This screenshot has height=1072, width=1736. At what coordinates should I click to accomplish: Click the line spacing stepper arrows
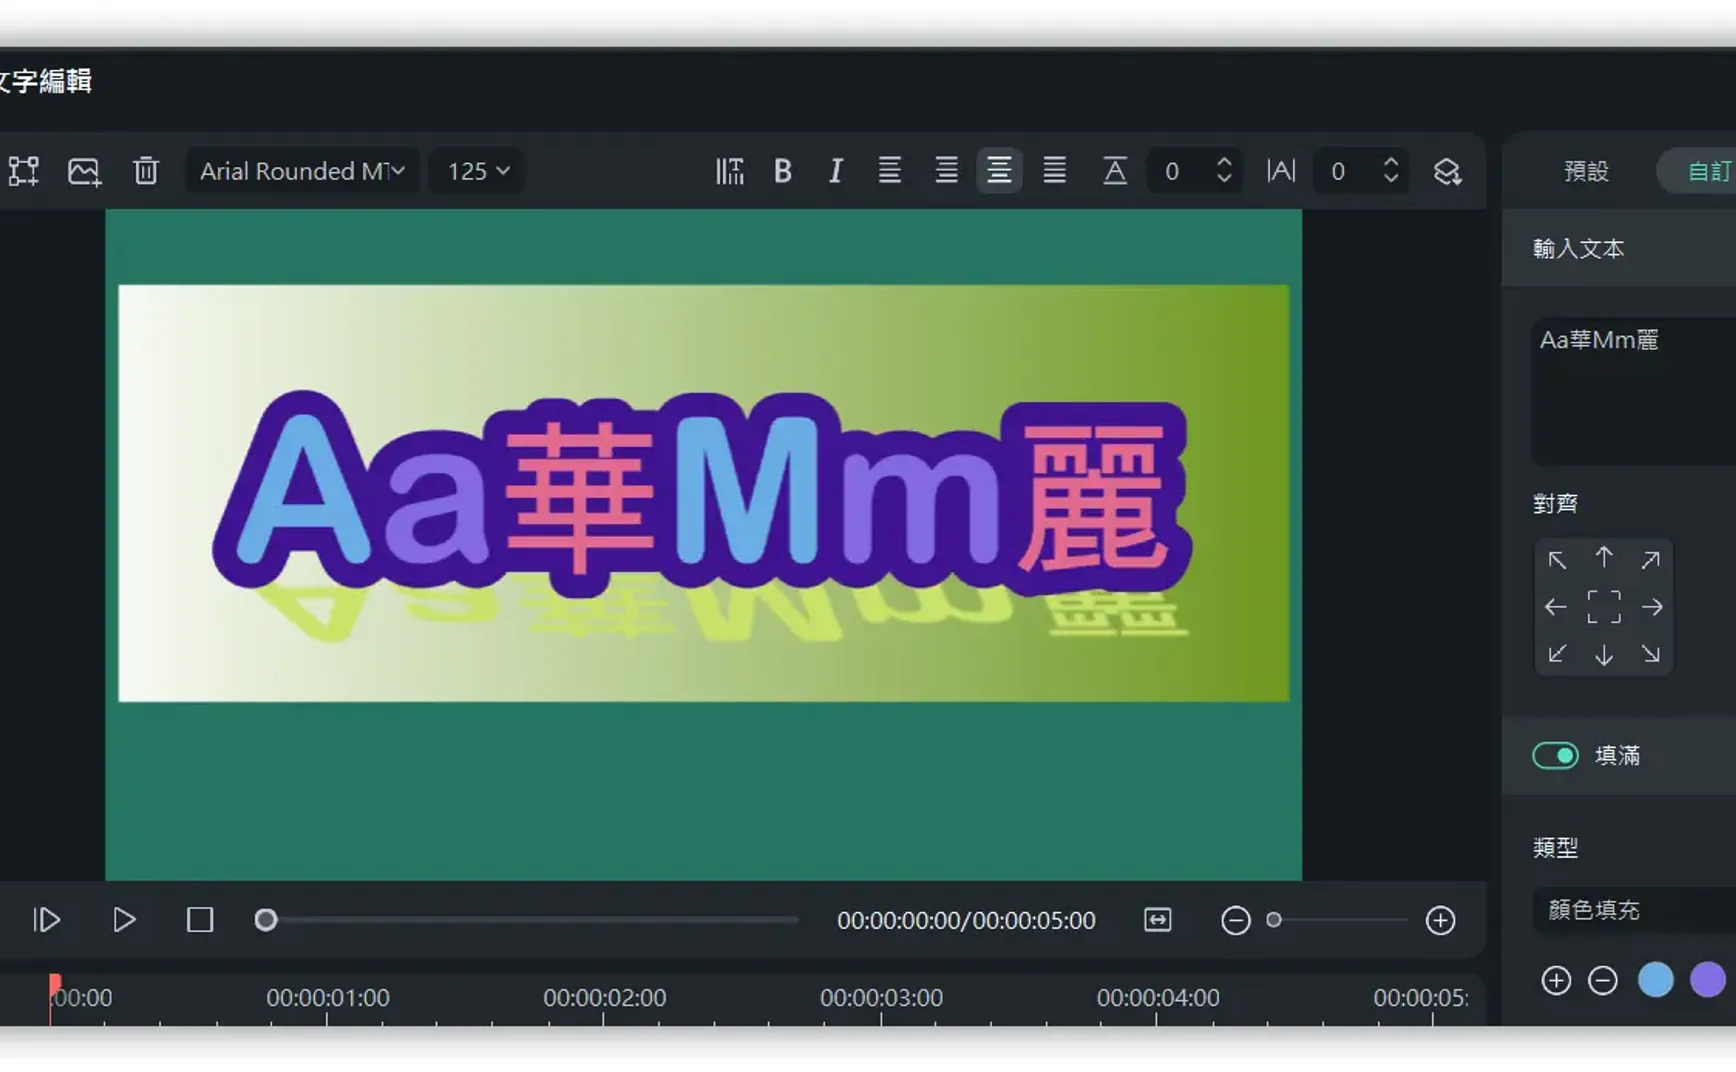click(1224, 171)
